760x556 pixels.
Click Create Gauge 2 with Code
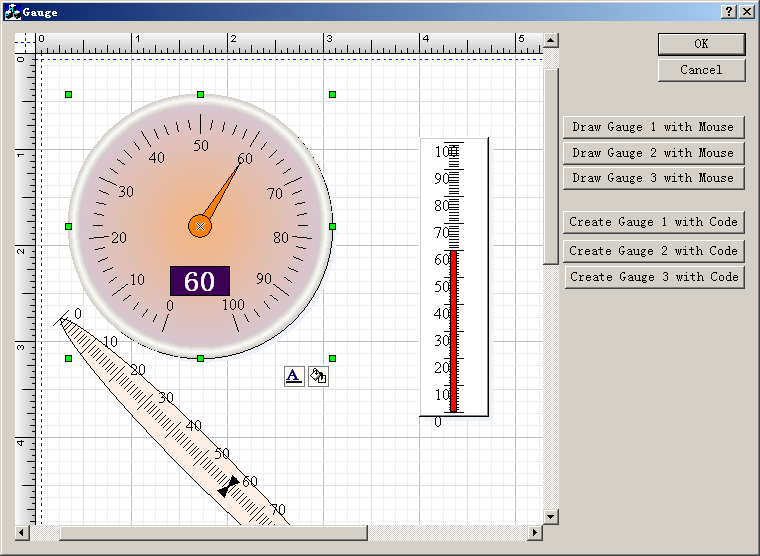point(653,251)
